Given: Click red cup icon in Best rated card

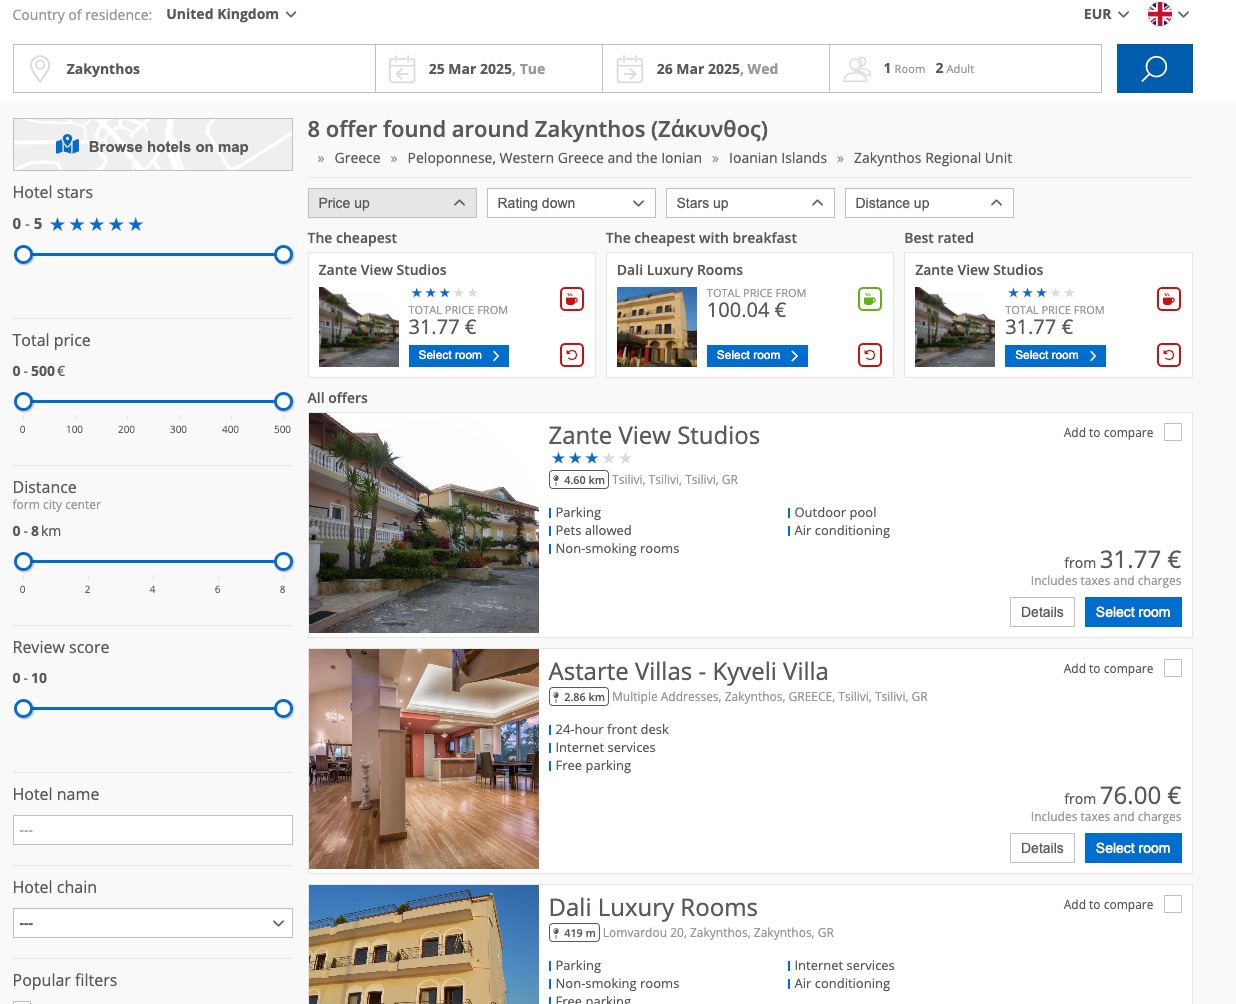Looking at the screenshot, I should coord(1169,299).
